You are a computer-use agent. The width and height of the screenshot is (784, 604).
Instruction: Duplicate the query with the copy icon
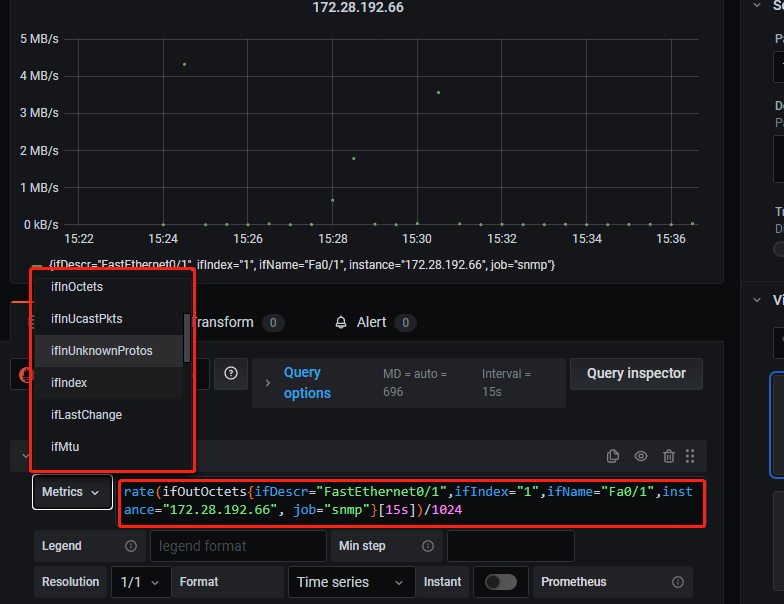(612, 456)
